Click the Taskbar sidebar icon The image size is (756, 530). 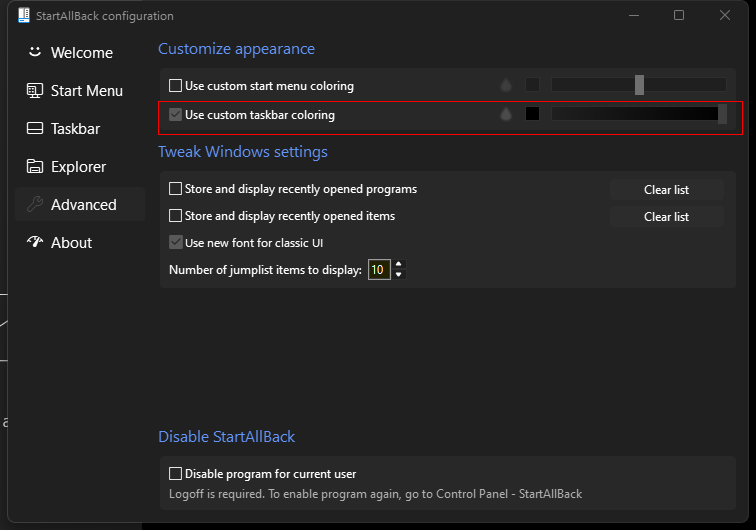pyautogui.click(x=35, y=128)
